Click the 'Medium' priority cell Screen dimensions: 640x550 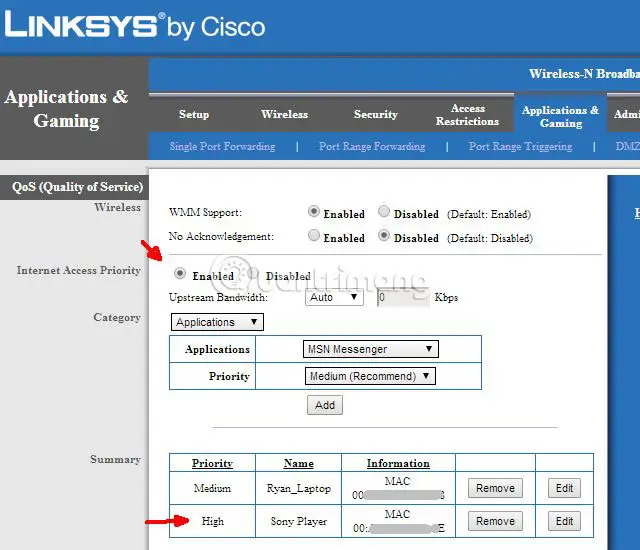pos(212,488)
